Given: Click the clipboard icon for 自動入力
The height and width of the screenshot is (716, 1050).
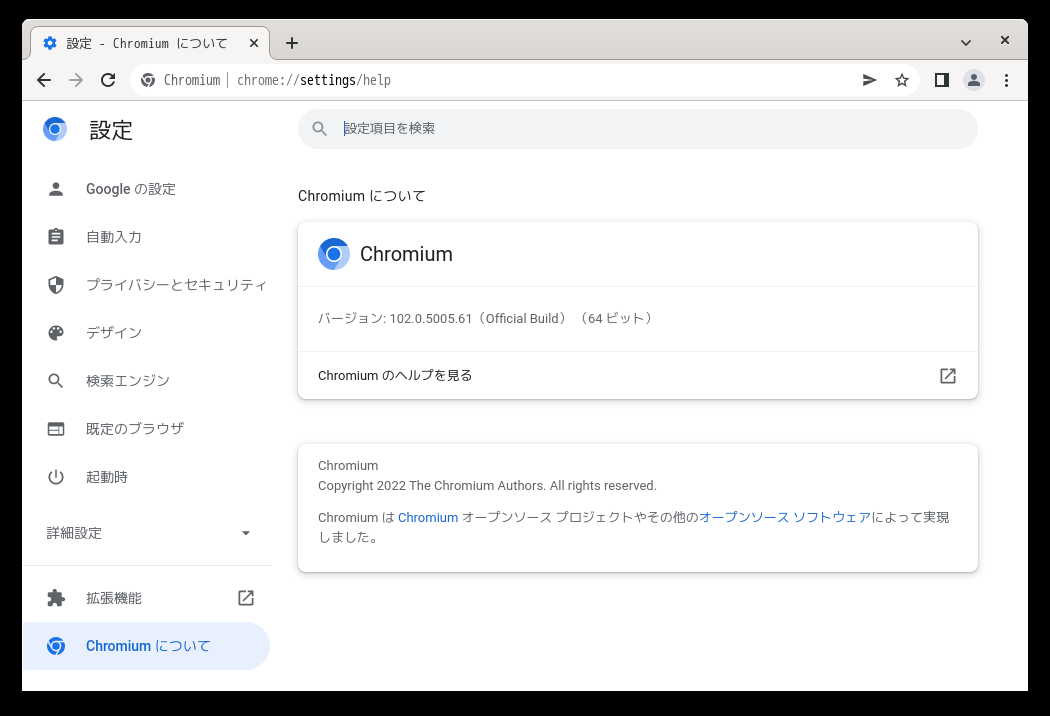Looking at the screenshot, I should click(56, 237).
